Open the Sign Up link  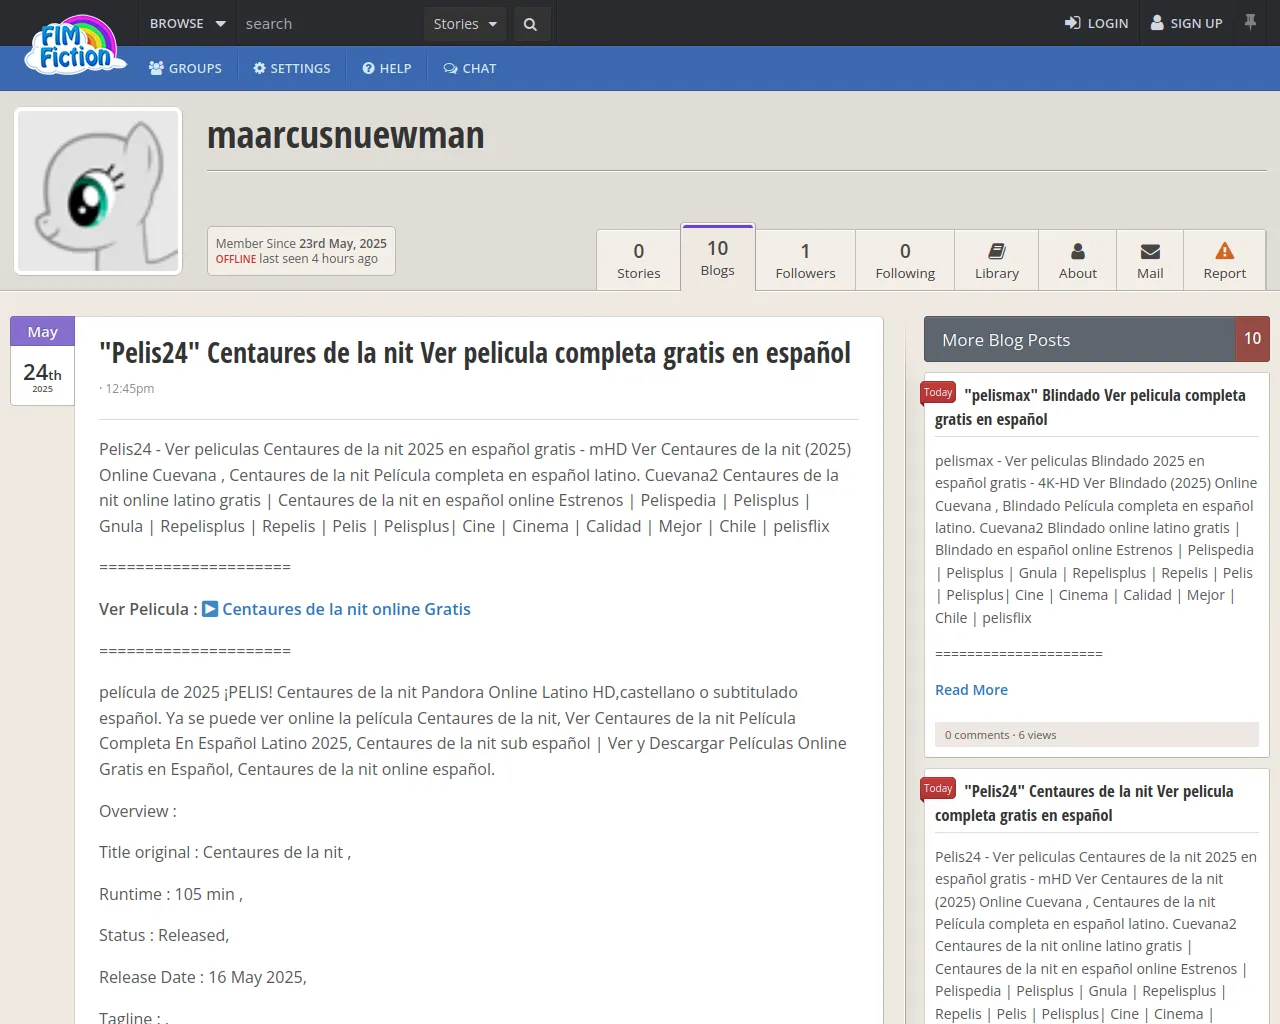[1187, 23]
